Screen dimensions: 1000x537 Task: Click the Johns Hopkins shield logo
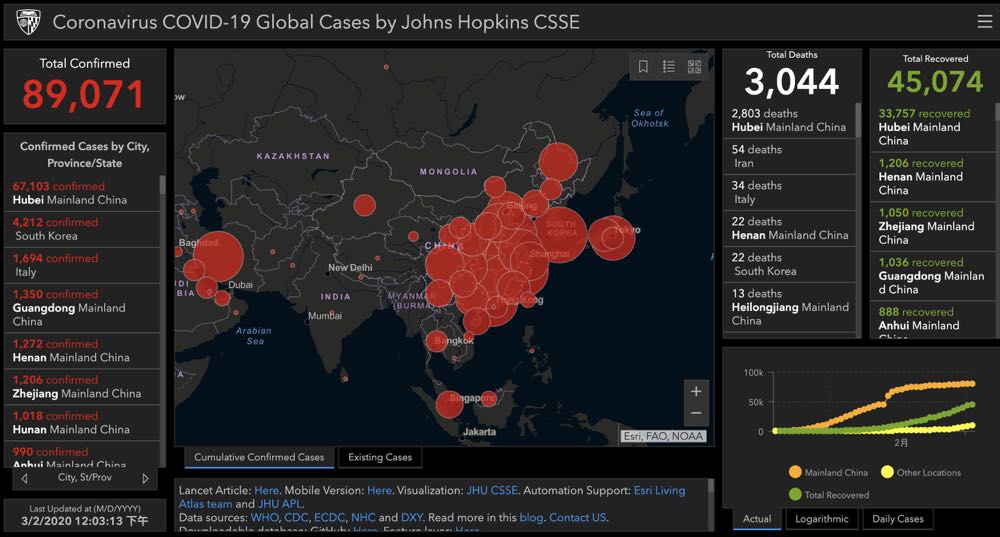27,22
